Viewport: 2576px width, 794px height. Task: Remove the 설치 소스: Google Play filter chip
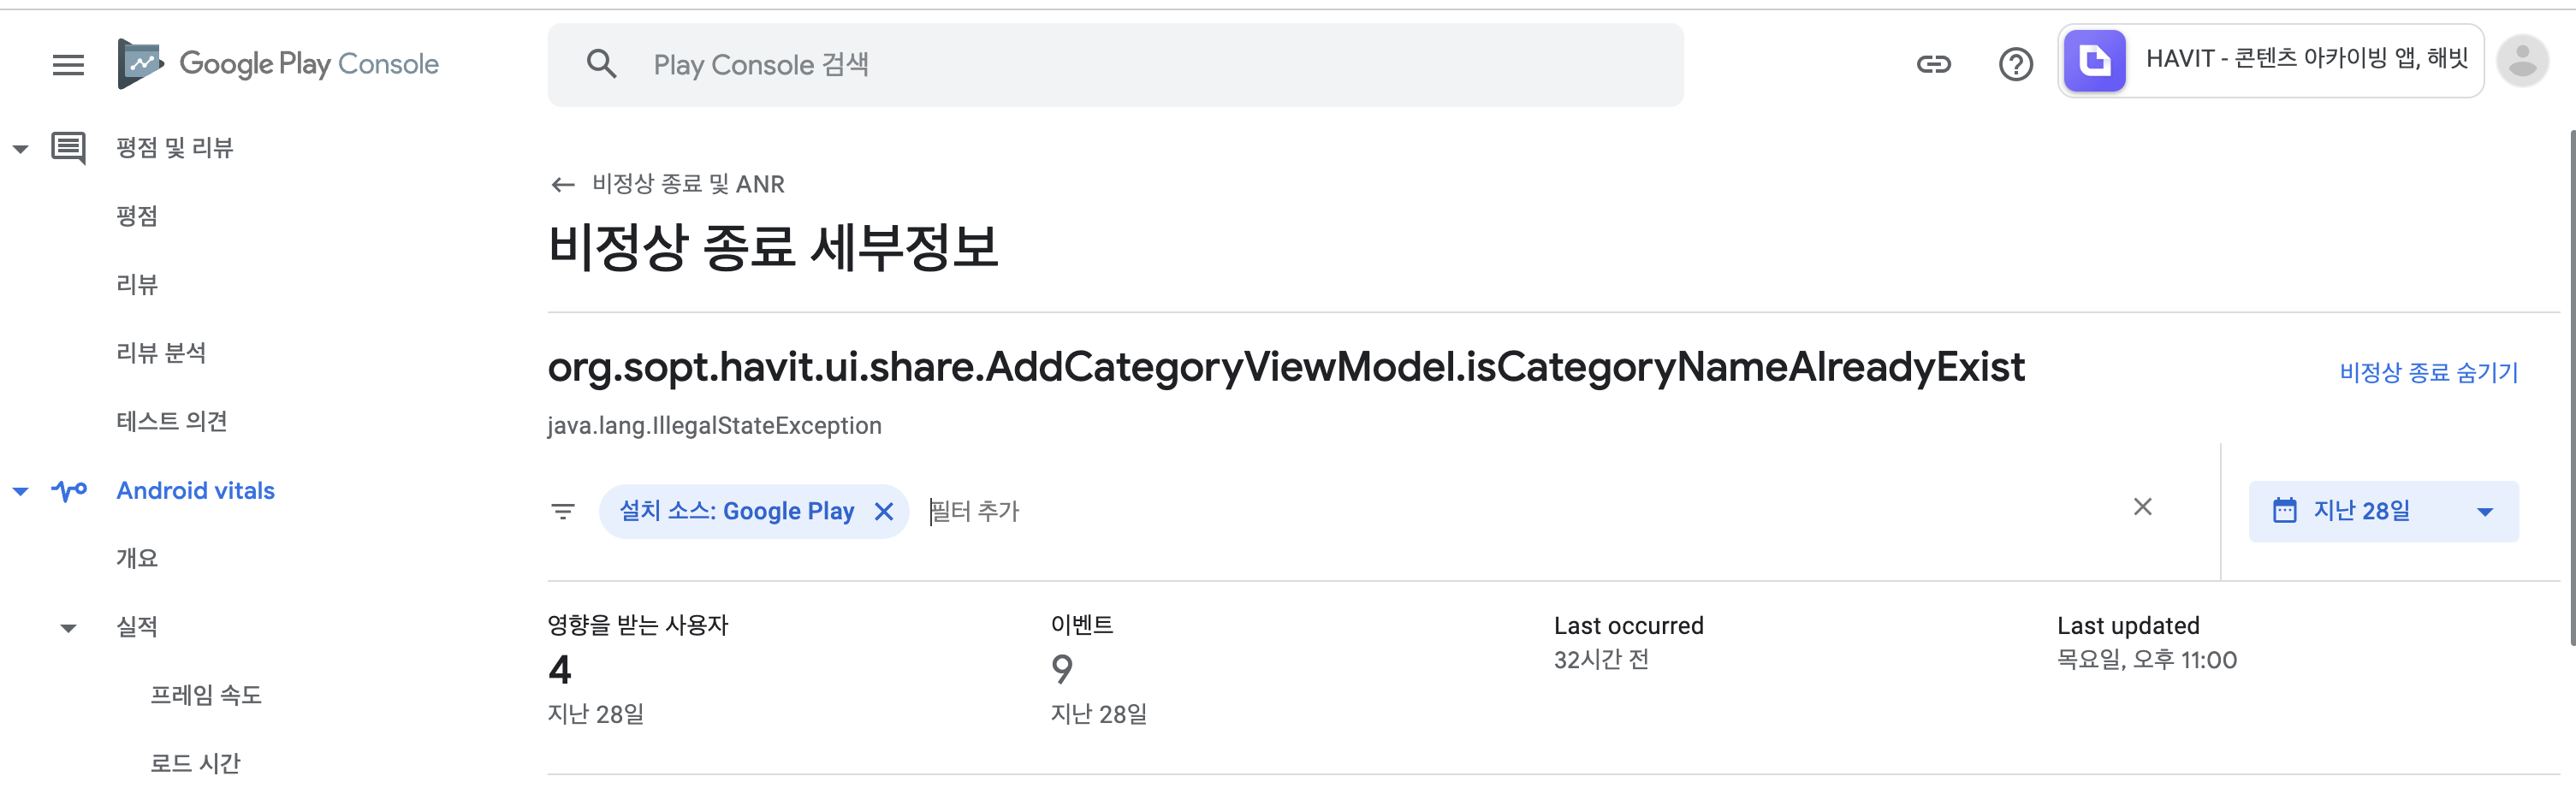pyautogui.click(x=884, y=511)
